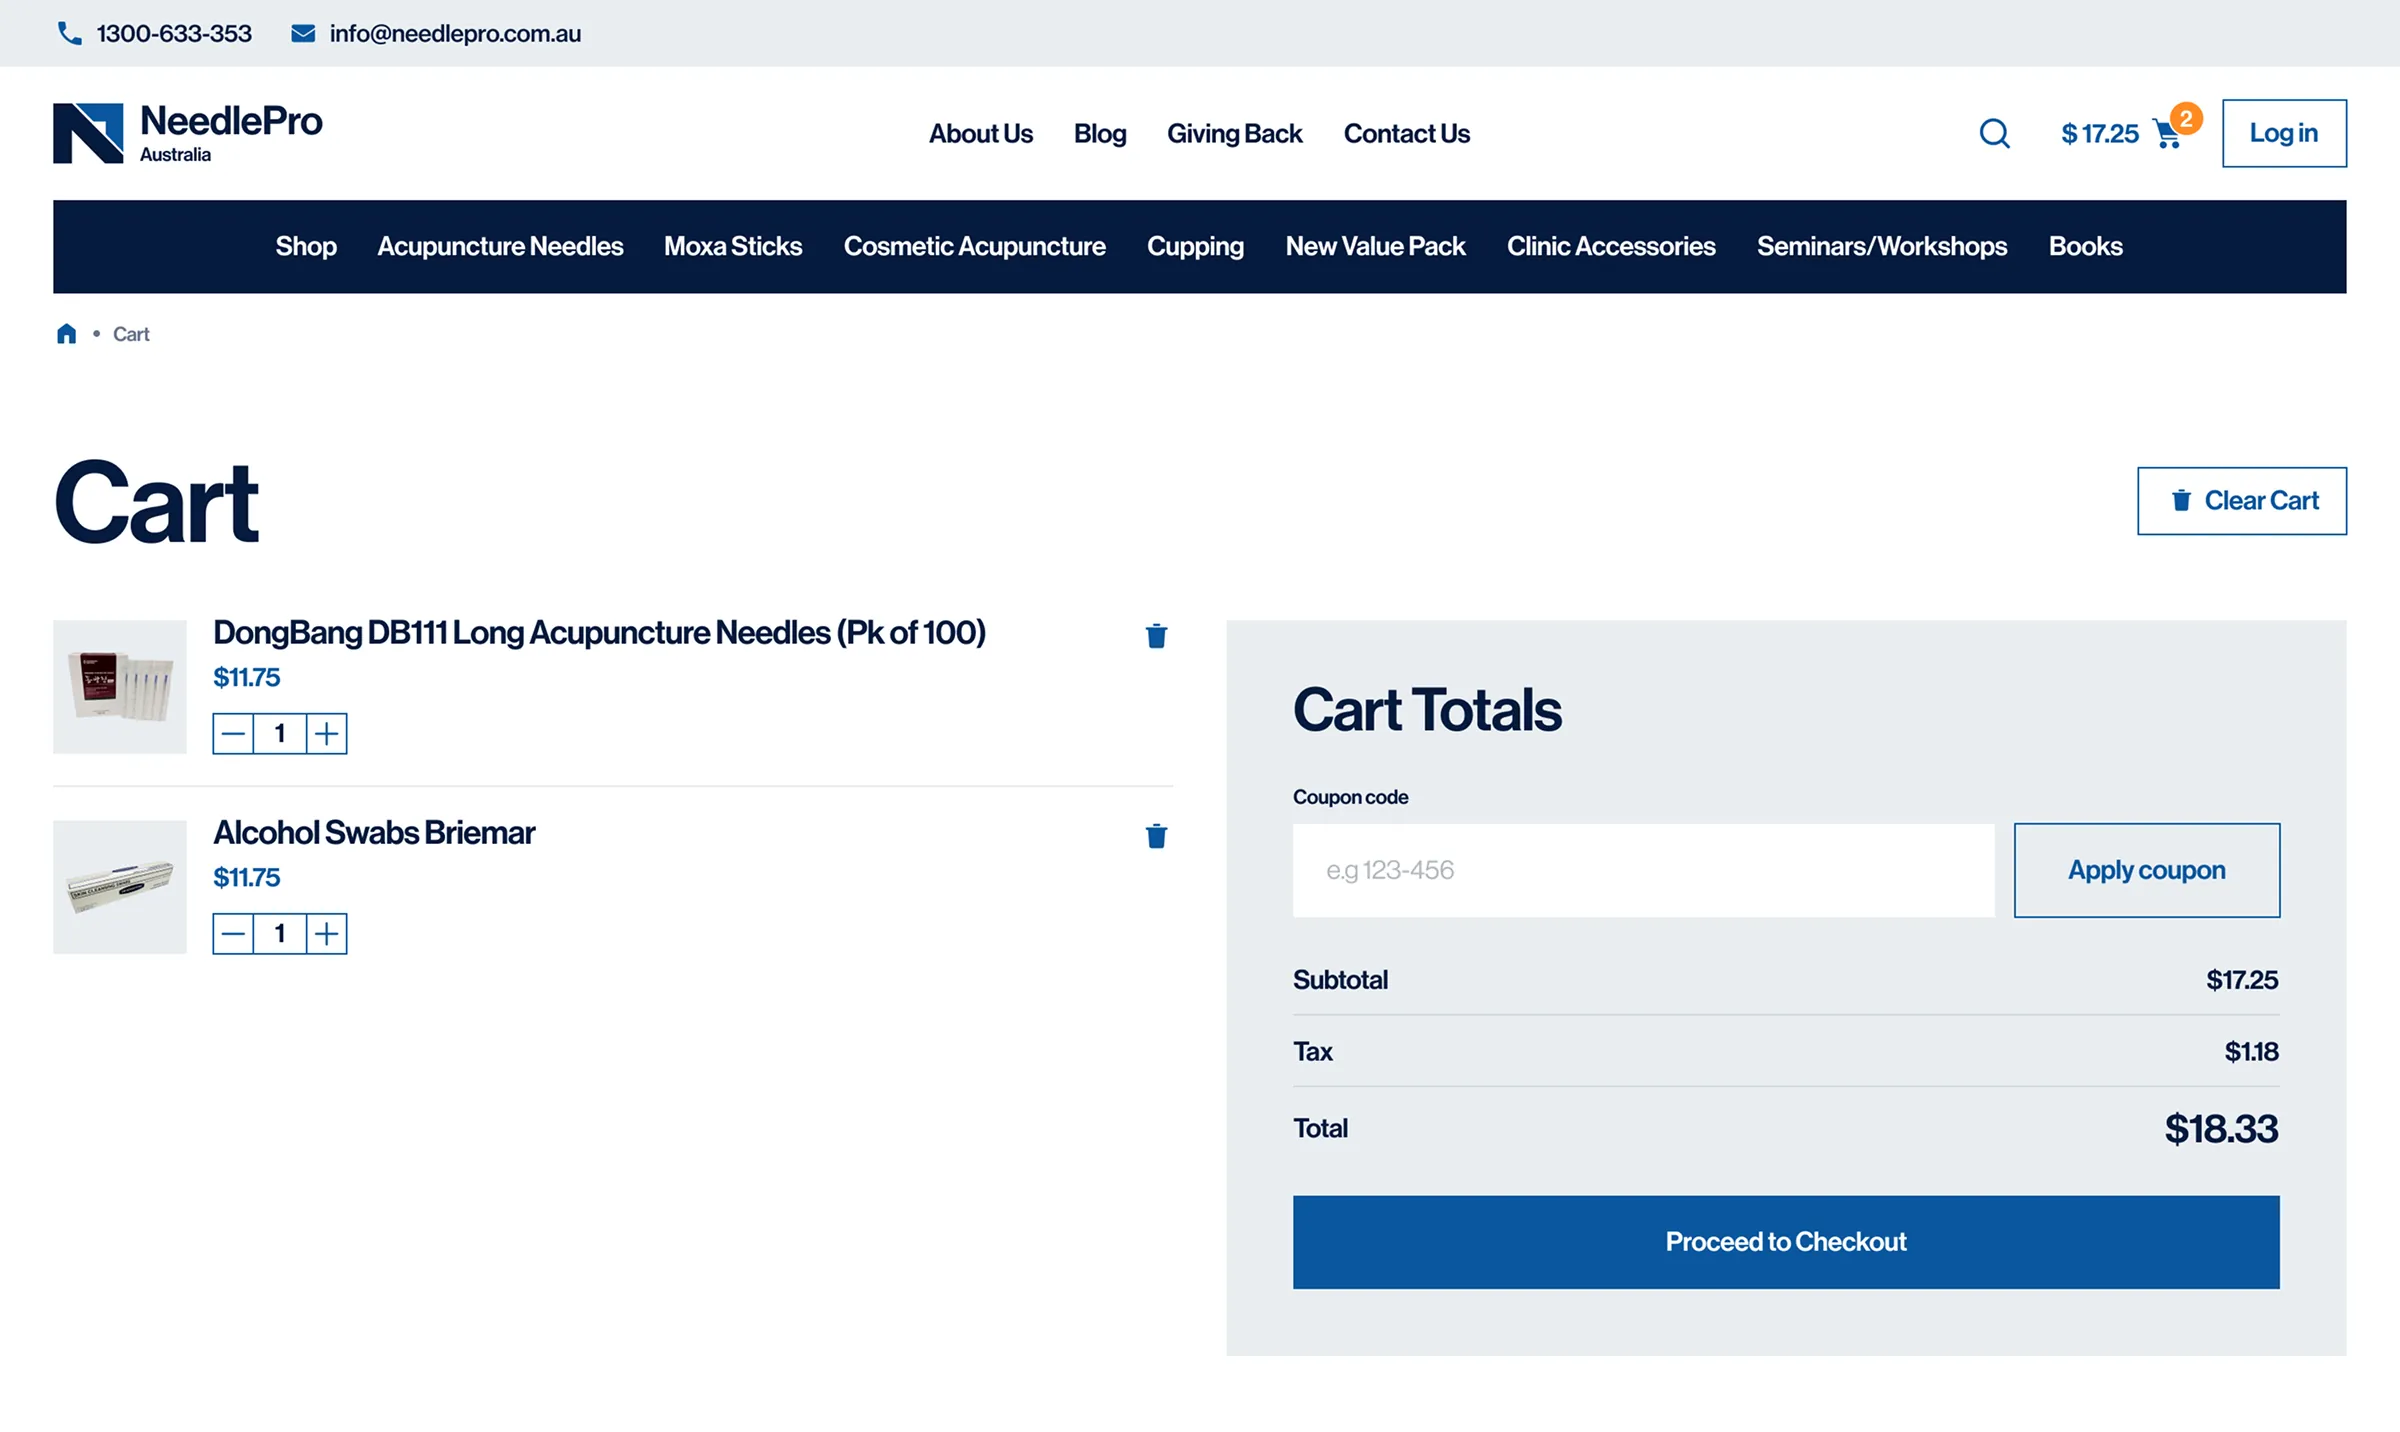The image size is (2400, 1432).
Task: Go to the Blog page
Action: pyautogui.click(x=1100, y=133)
